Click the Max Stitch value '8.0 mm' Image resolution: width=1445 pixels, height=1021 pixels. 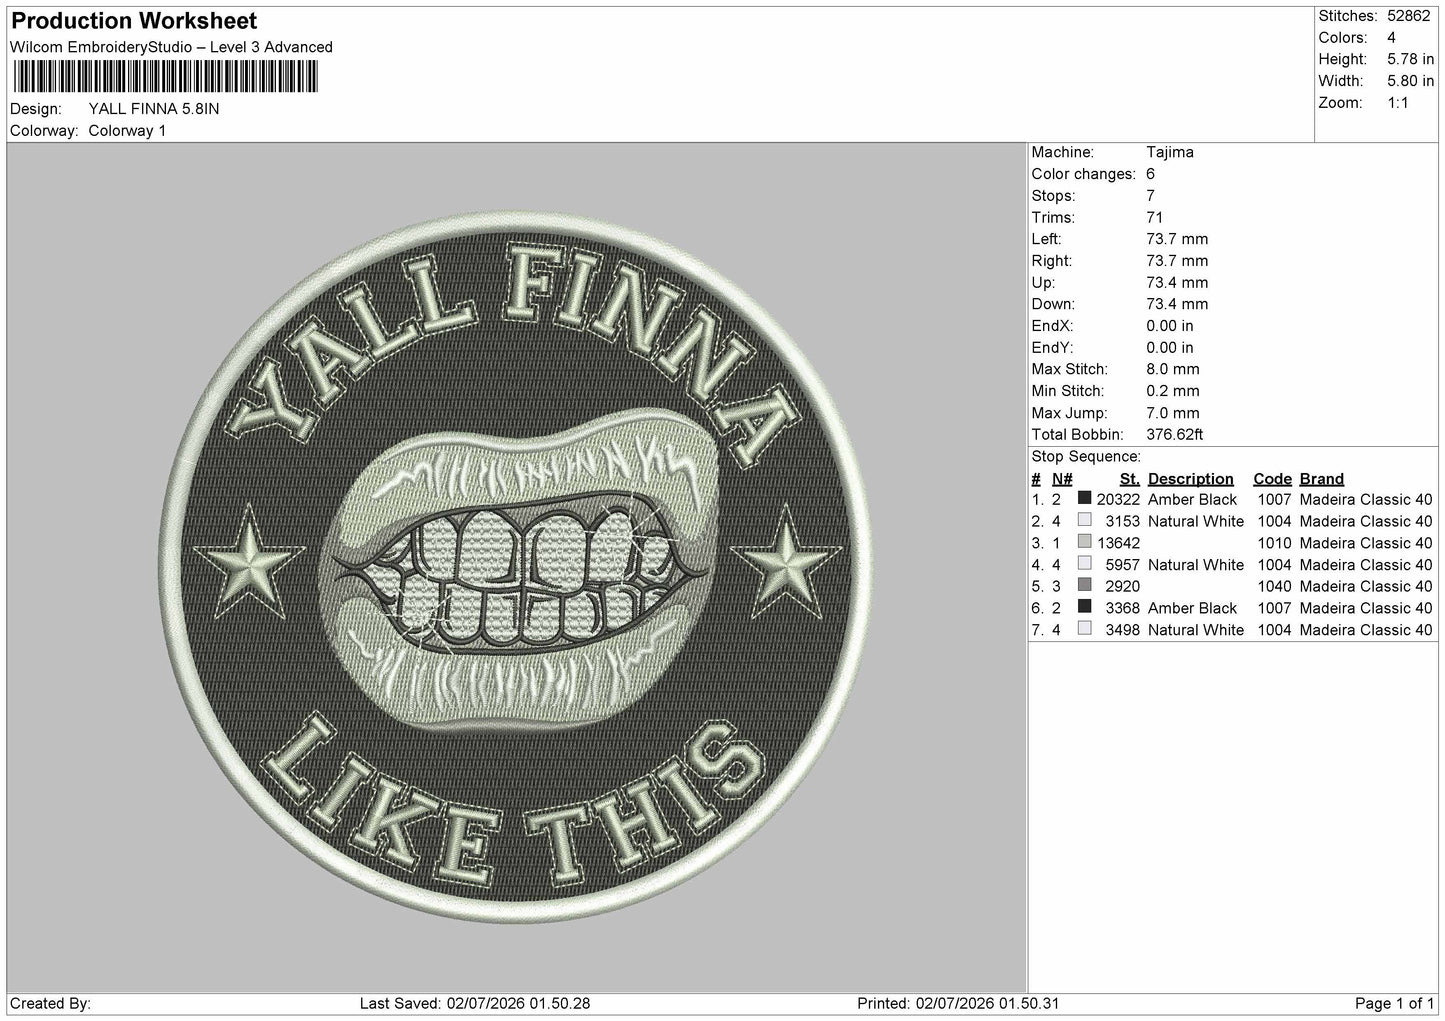[x=1173, y=369]
